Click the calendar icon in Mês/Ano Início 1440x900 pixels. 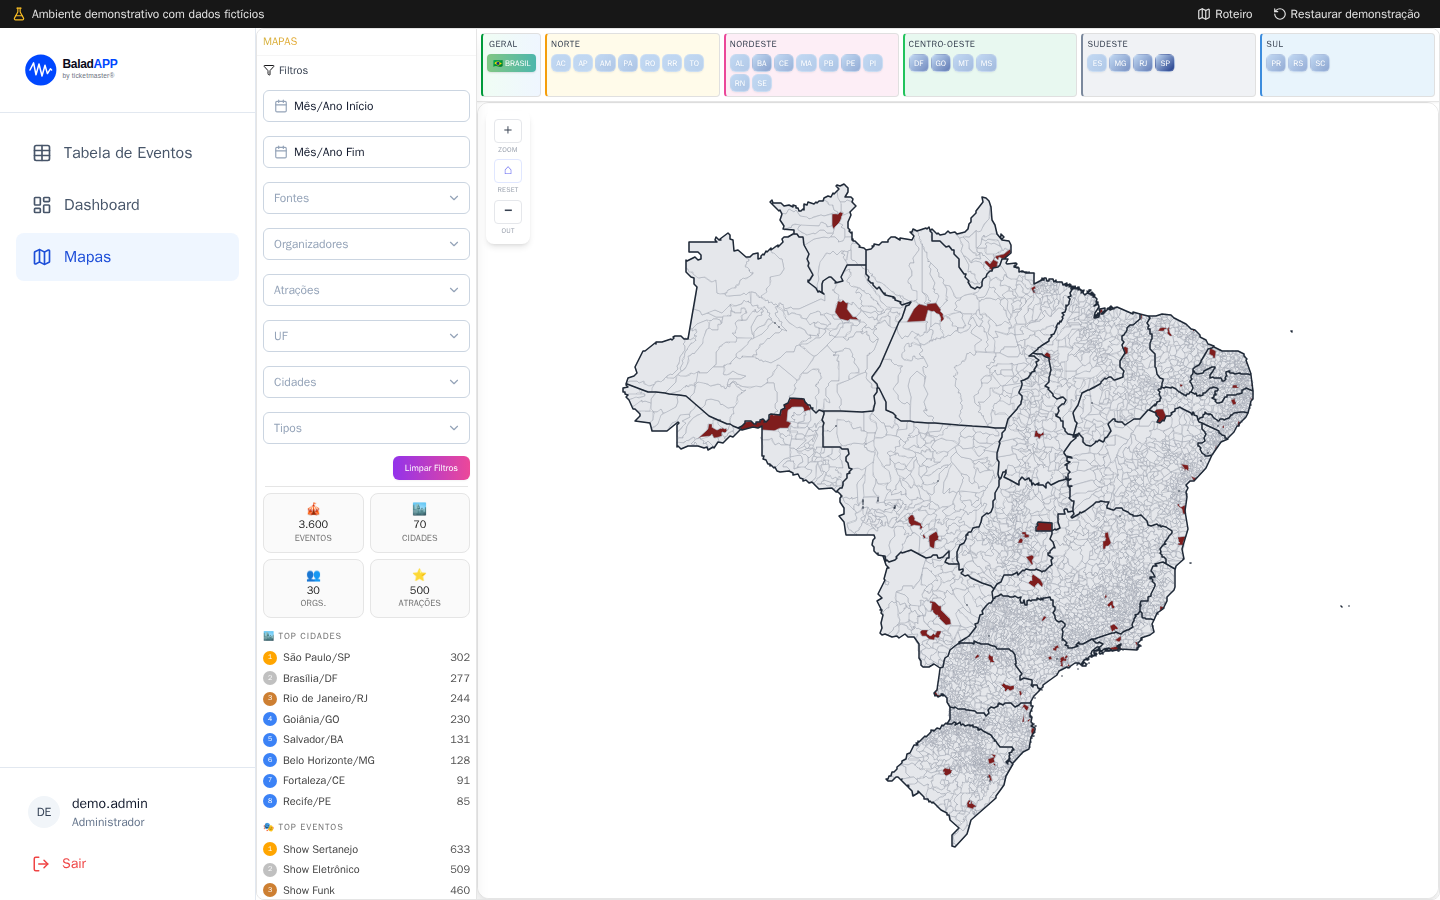(281, 106)
